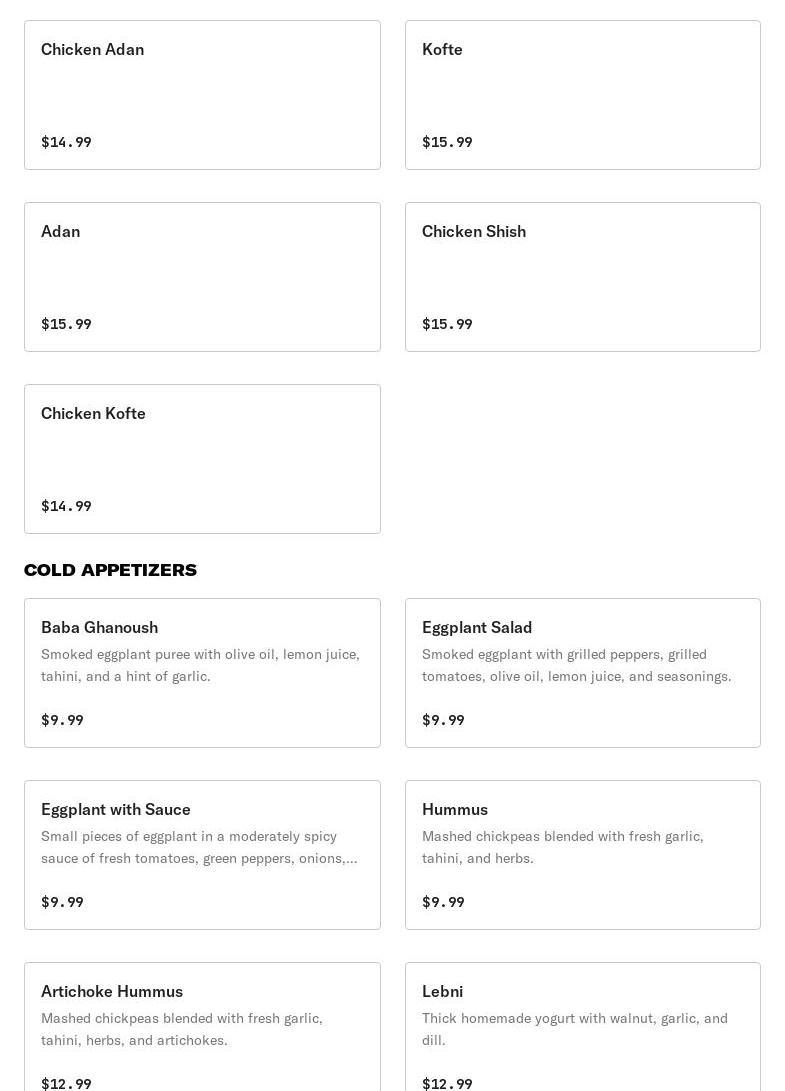Click the $14.99 price under Chicken Kofte
785x1091 pixels.
[66, 506]
